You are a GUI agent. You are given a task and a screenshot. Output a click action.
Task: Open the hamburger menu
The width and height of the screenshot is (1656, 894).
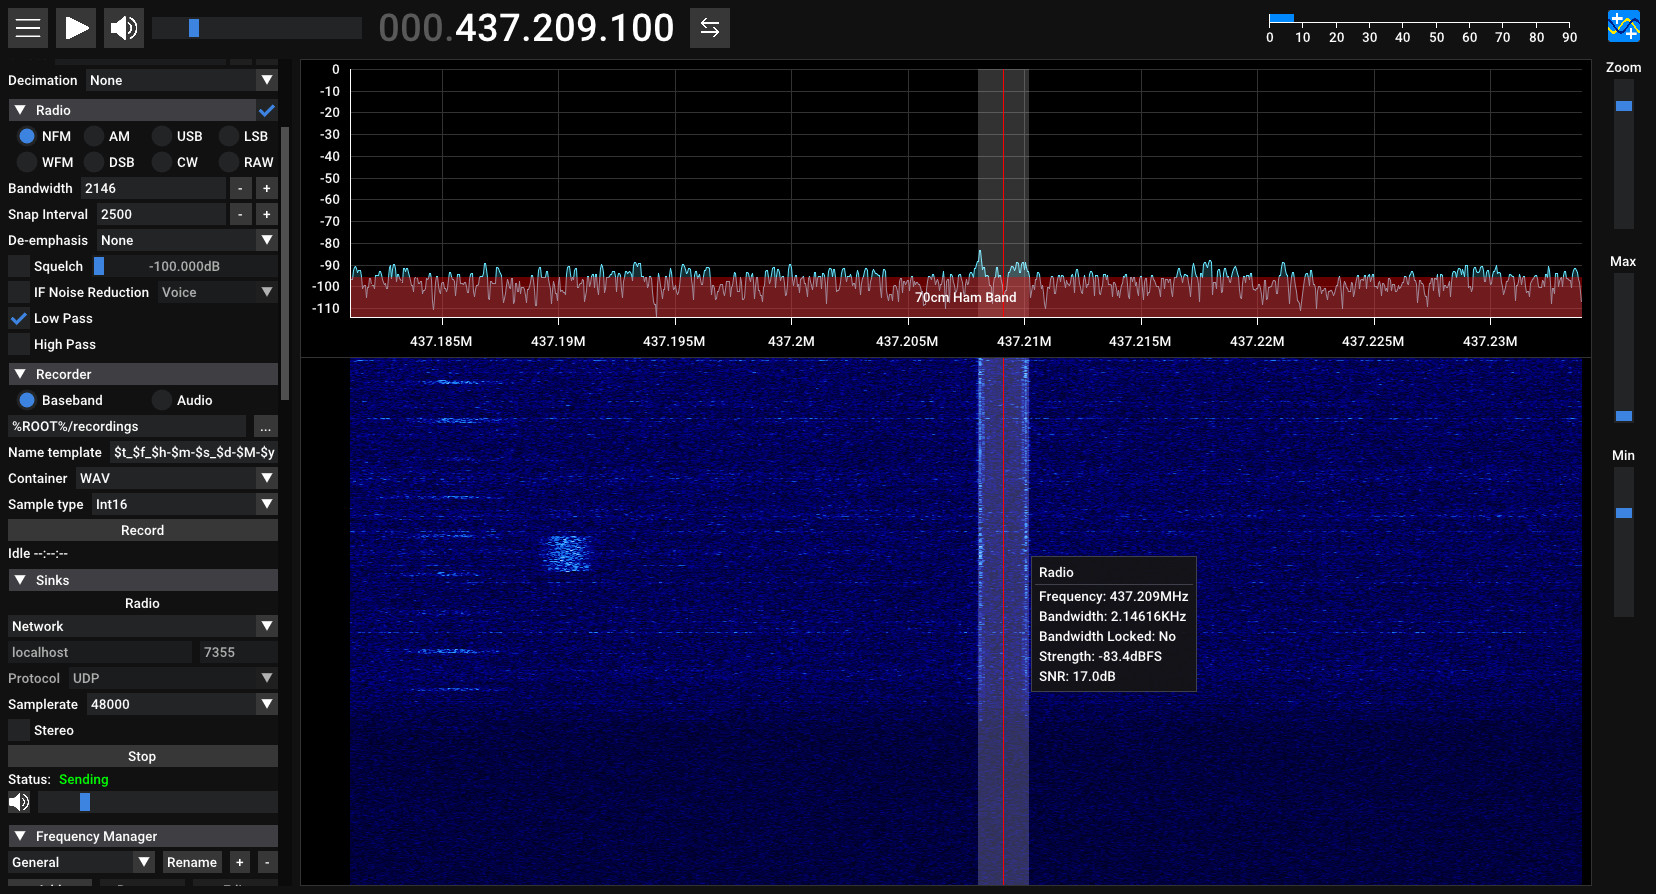tap(28, 28)
